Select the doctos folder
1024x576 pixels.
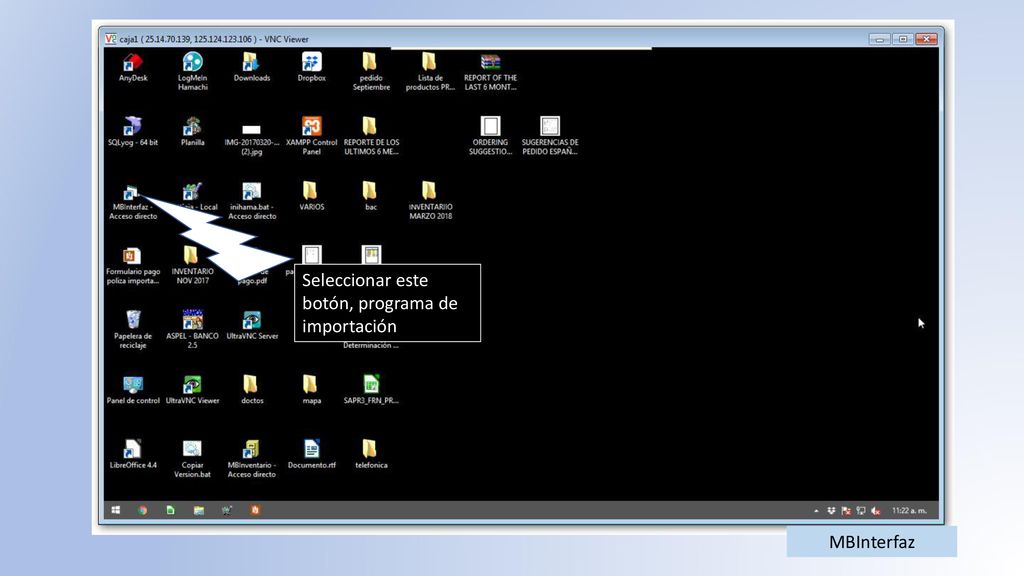pos(251,390)
